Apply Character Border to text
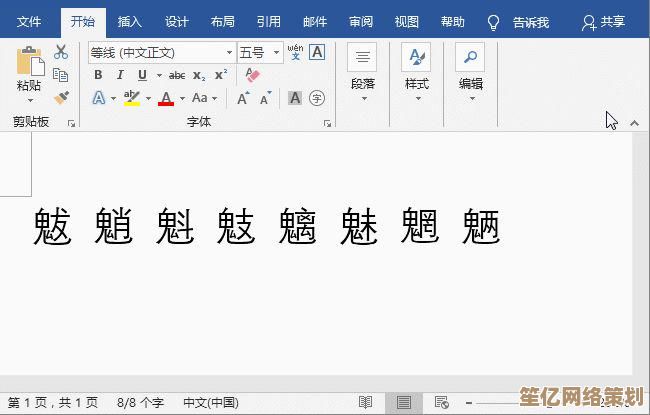650x415 pixels. (317, 52)
